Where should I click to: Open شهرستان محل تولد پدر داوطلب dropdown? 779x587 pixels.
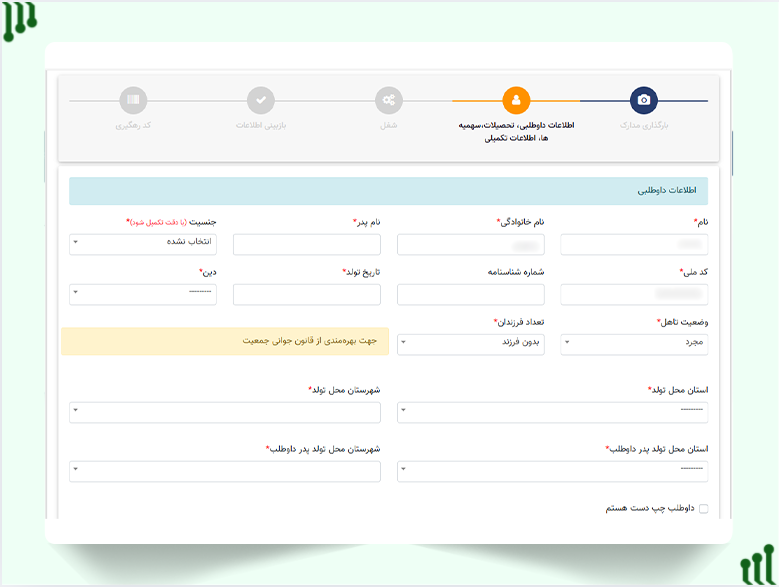pyautogui.click(x=225, y=471)
